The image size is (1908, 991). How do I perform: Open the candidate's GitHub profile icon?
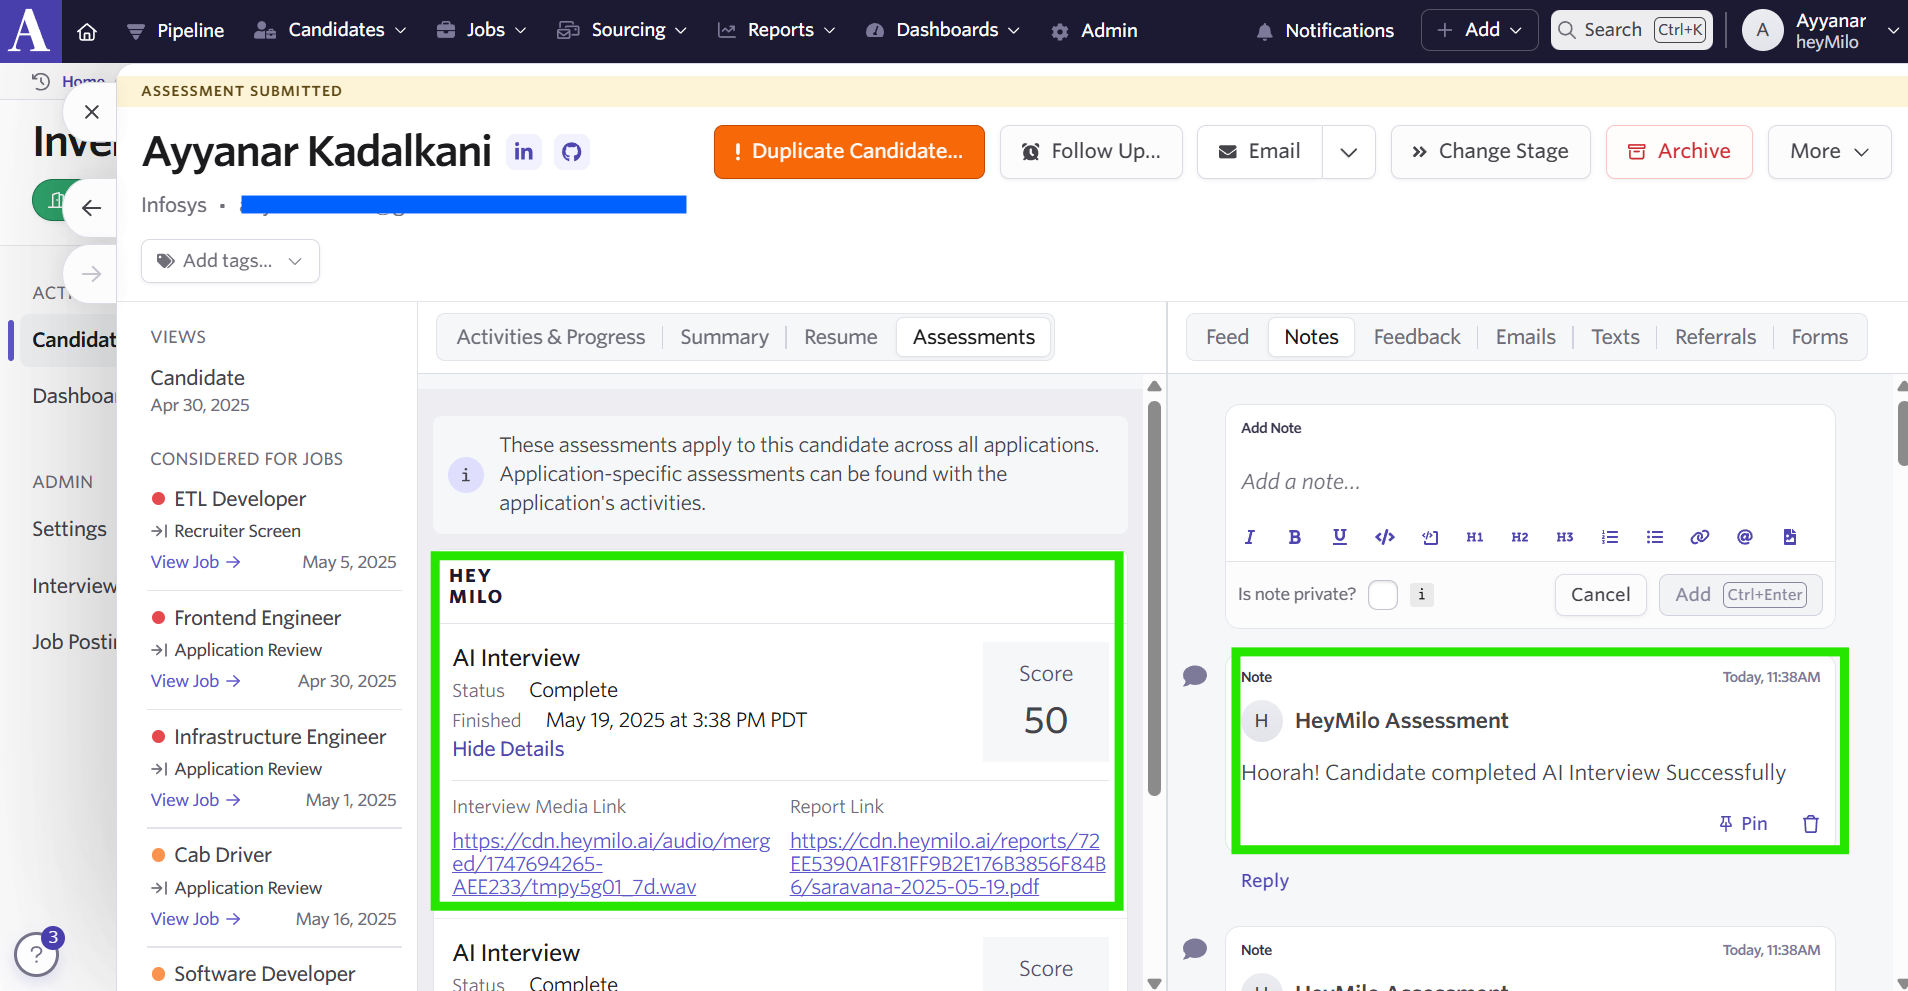(571, 152)
